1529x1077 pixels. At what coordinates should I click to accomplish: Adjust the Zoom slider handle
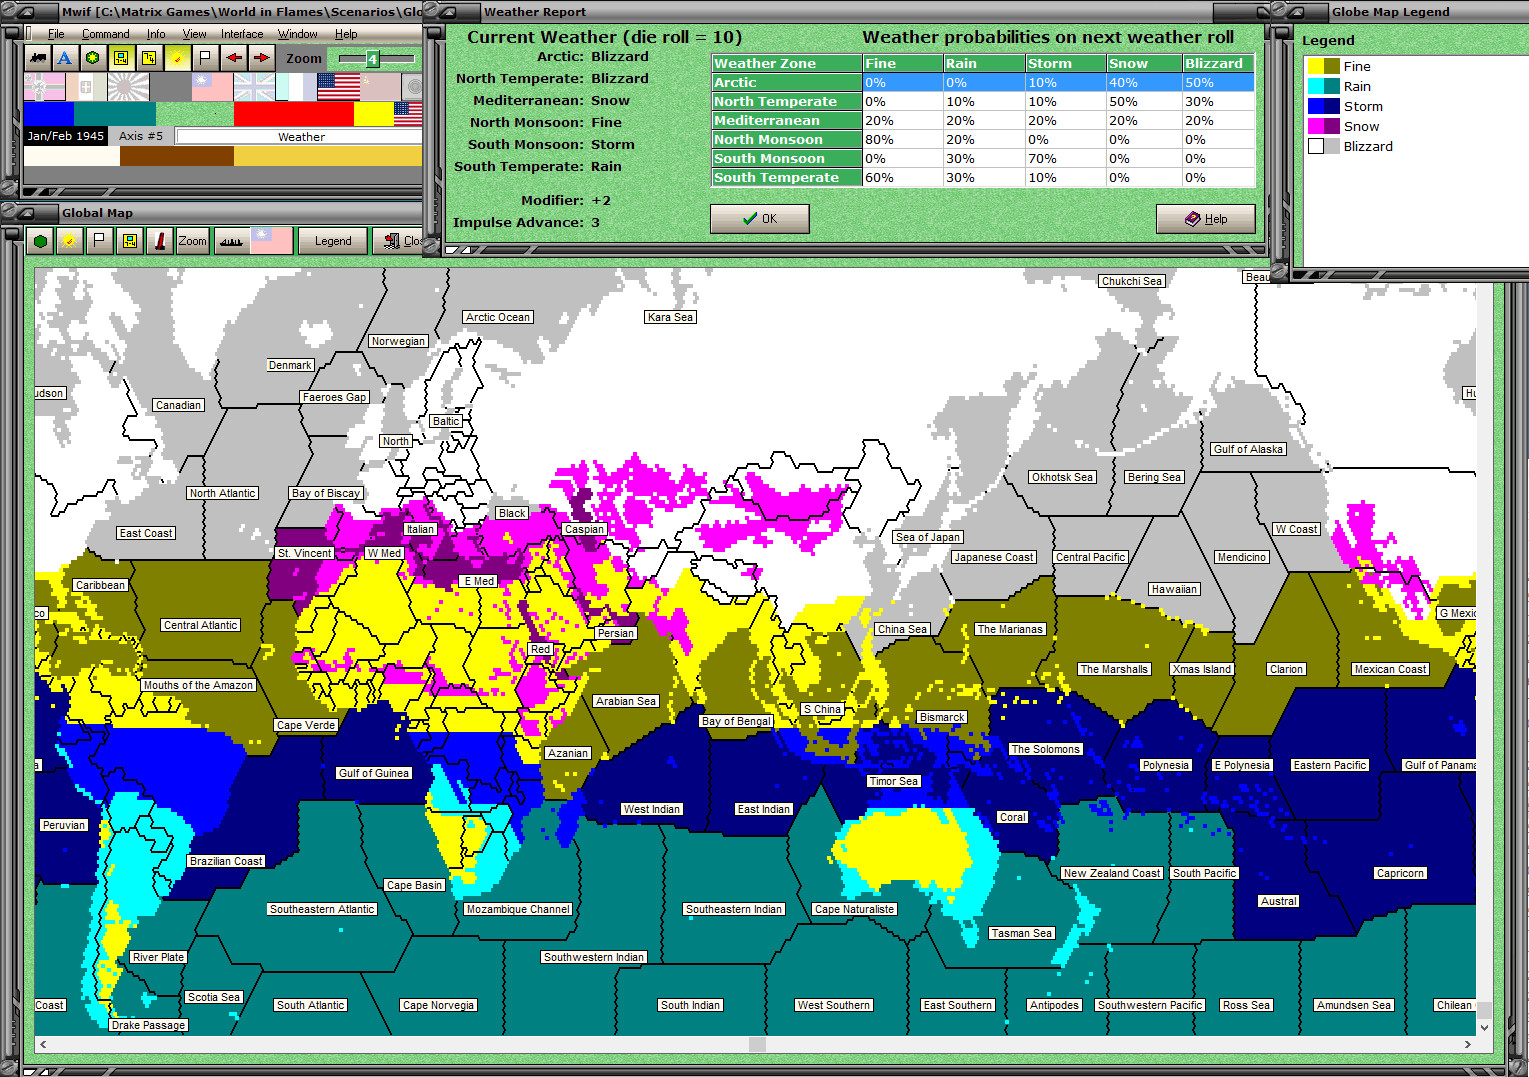click(x=372, y=59)
